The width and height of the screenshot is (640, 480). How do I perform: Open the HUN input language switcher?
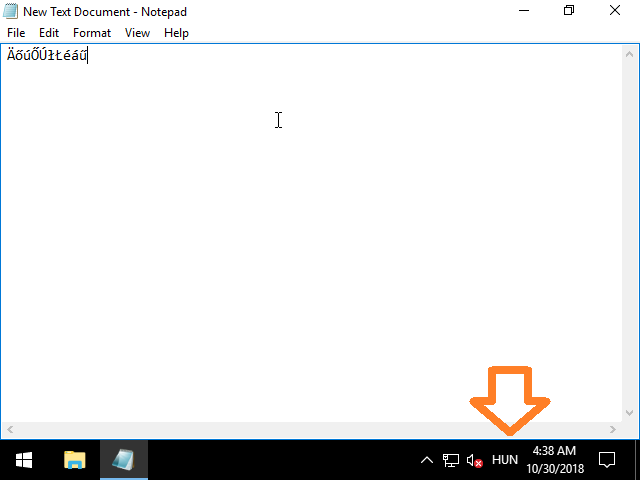tap(505, 460)
